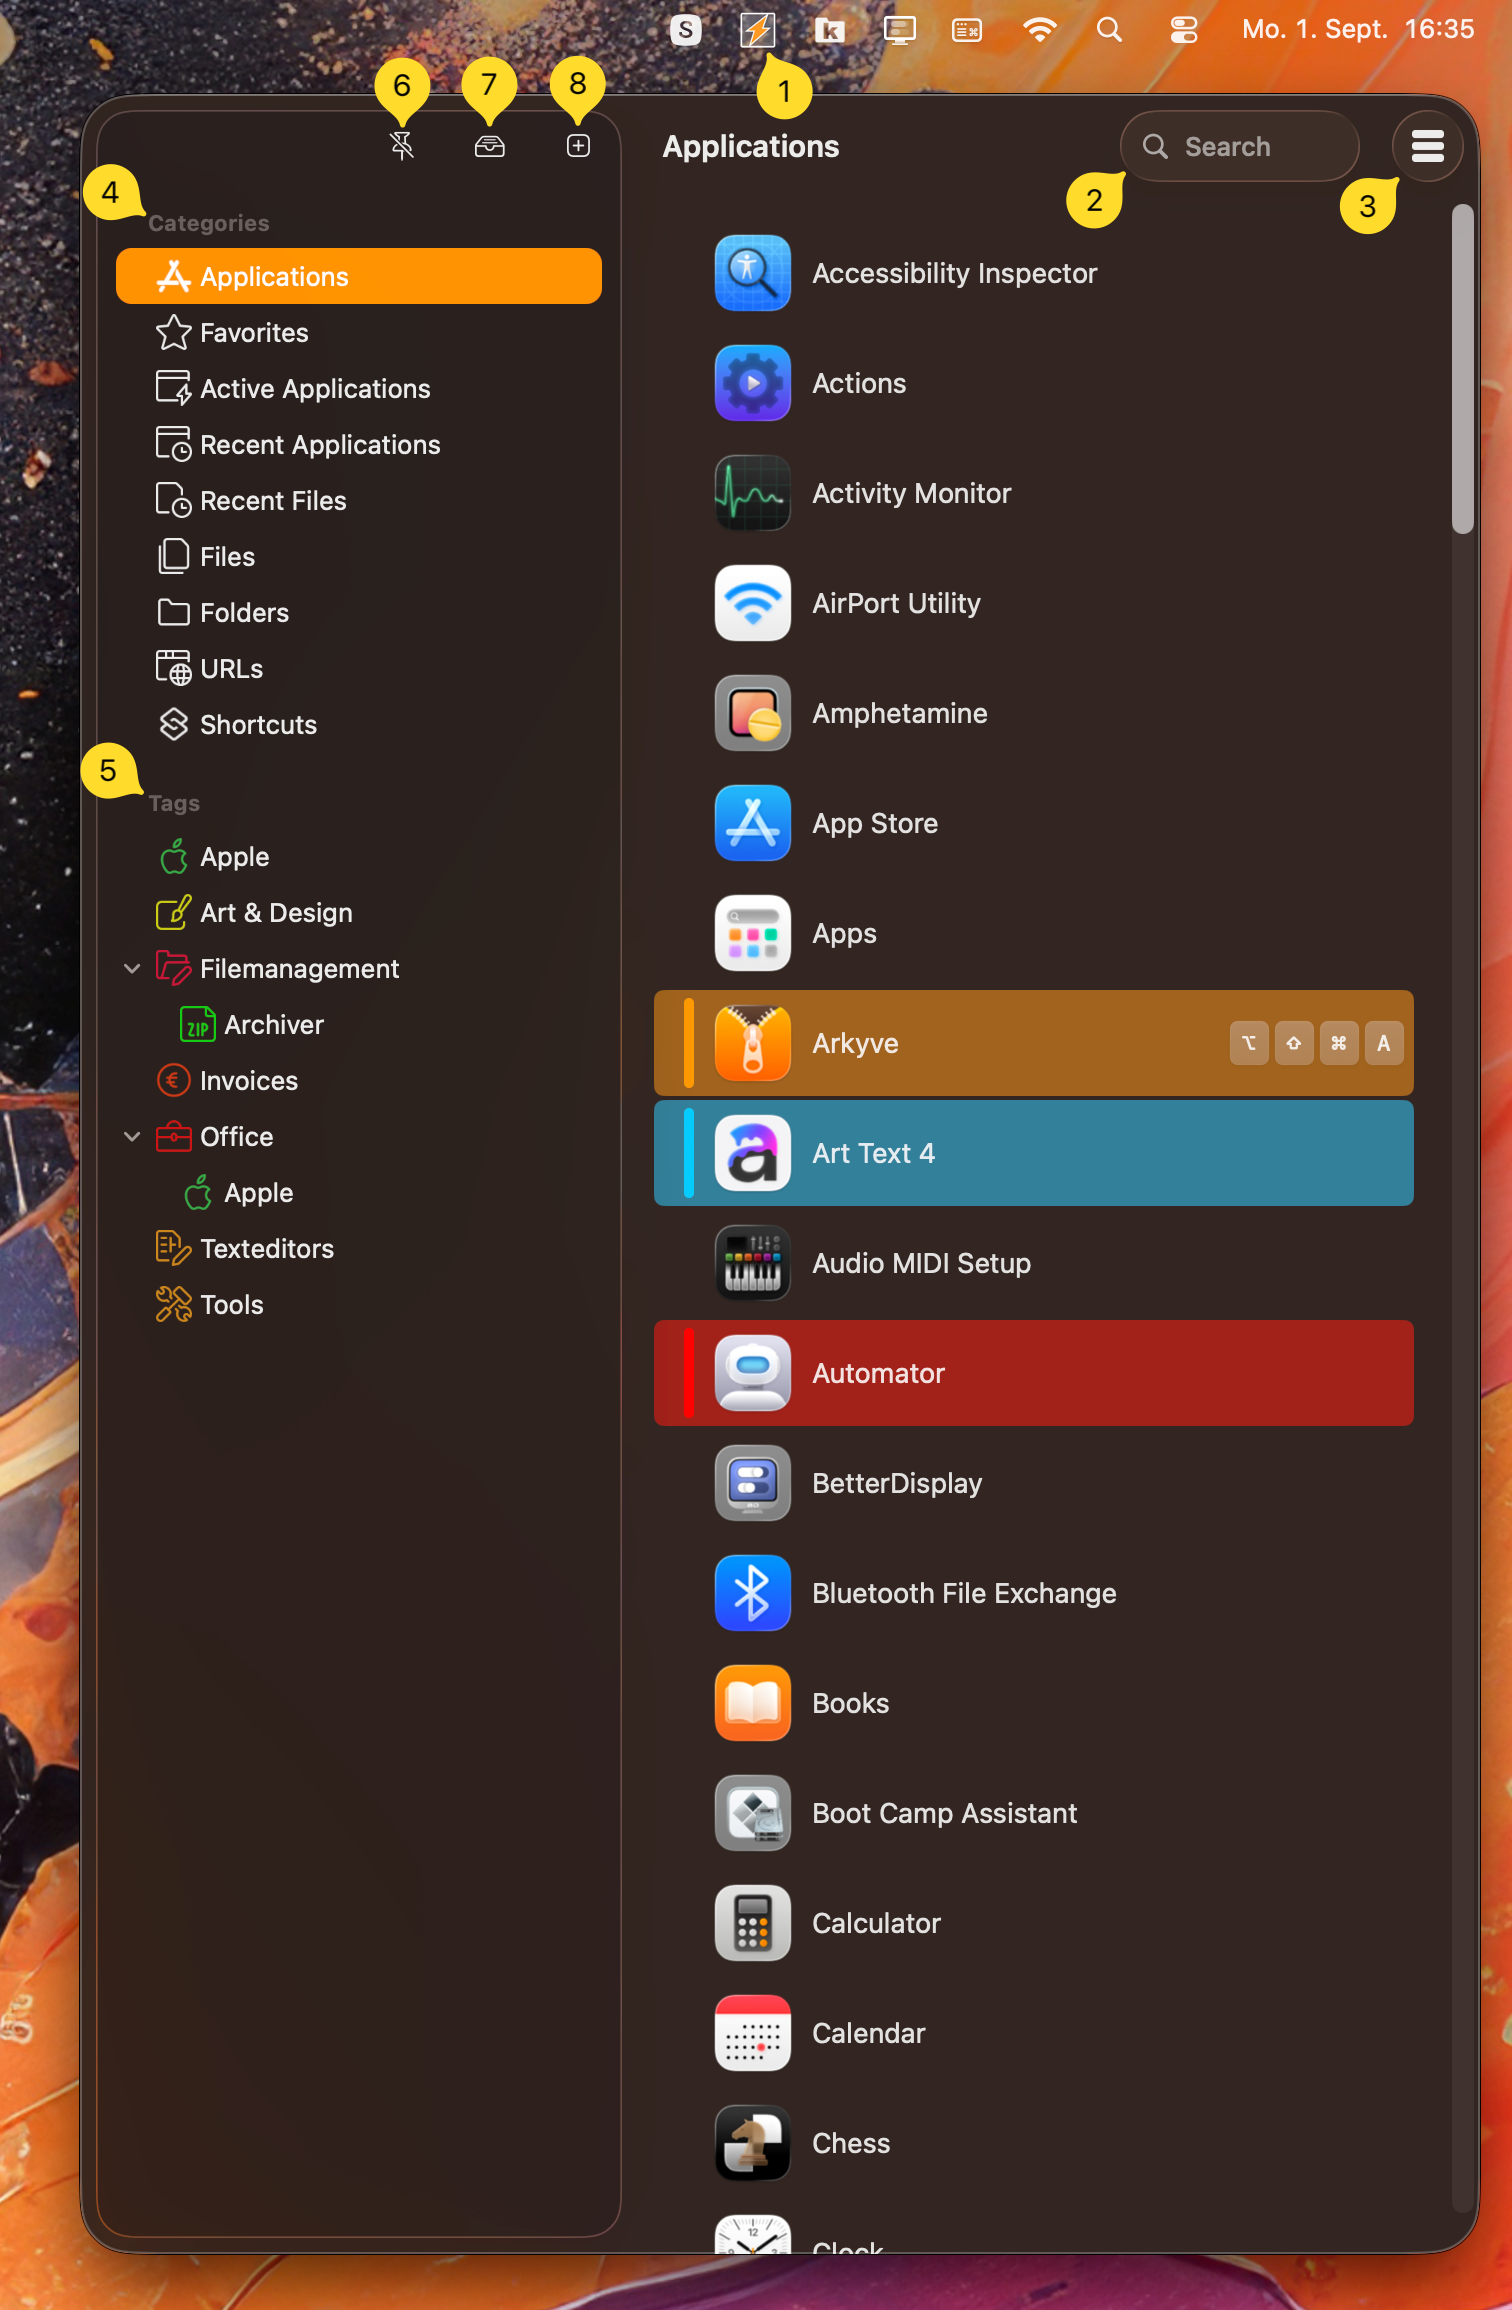Select the Tools tag

(359, 1304)
